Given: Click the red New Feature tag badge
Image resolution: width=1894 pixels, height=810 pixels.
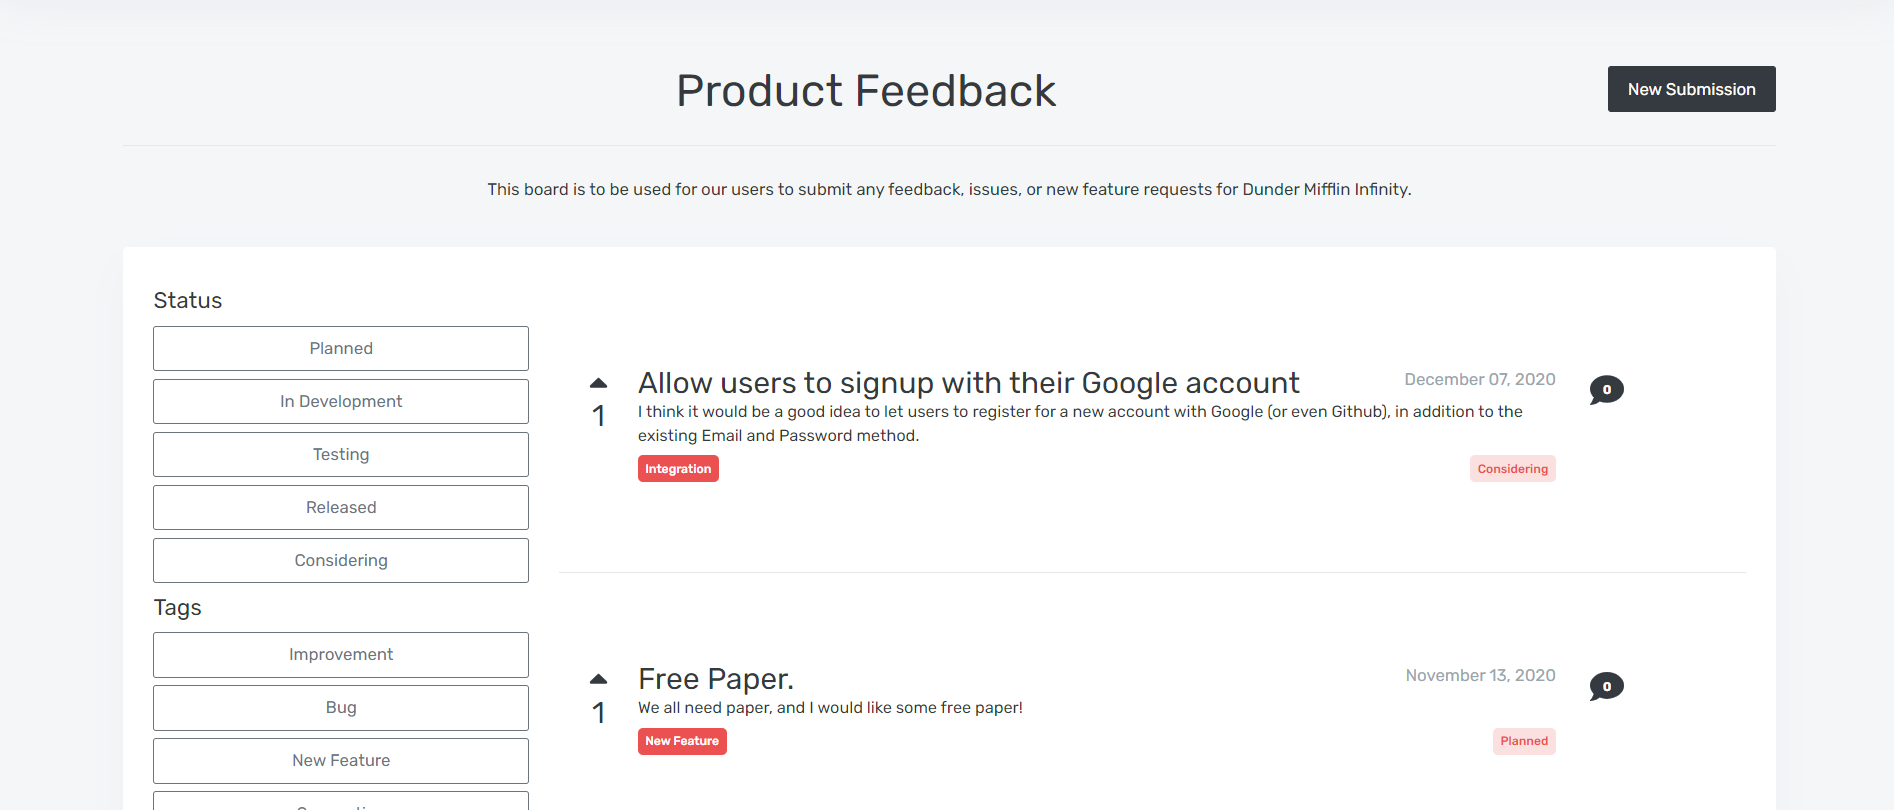Looking at the screenshot, I should [682, 741].
